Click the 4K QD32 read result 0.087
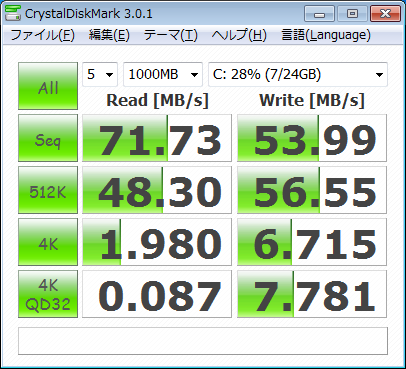The height and width of the screenshot is (369, 406). (157, 294)
